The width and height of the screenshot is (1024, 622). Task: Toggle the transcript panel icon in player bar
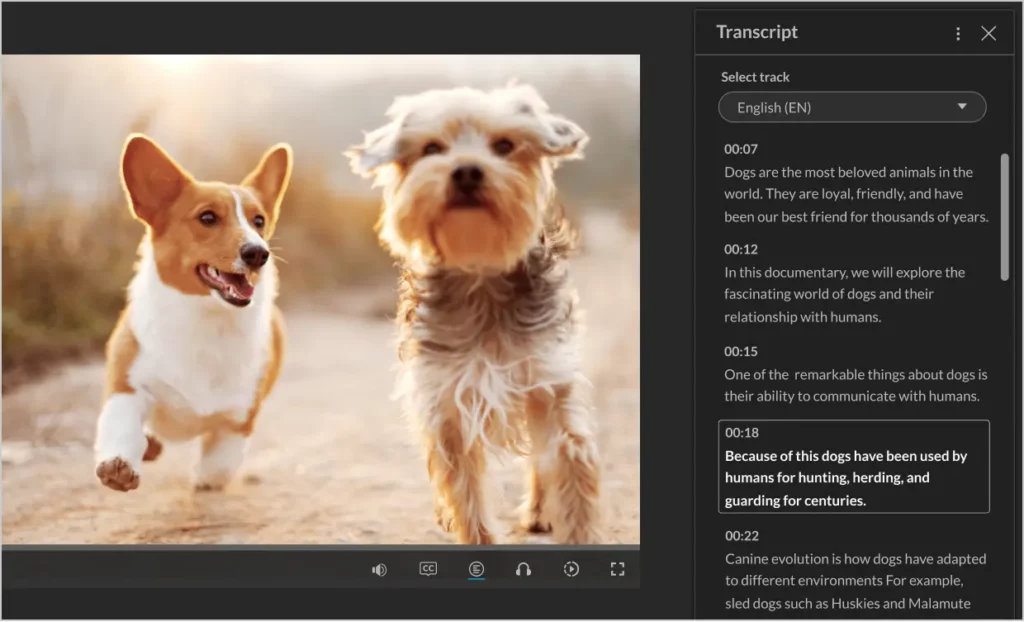pyautogui.click(x=476, y=569)
